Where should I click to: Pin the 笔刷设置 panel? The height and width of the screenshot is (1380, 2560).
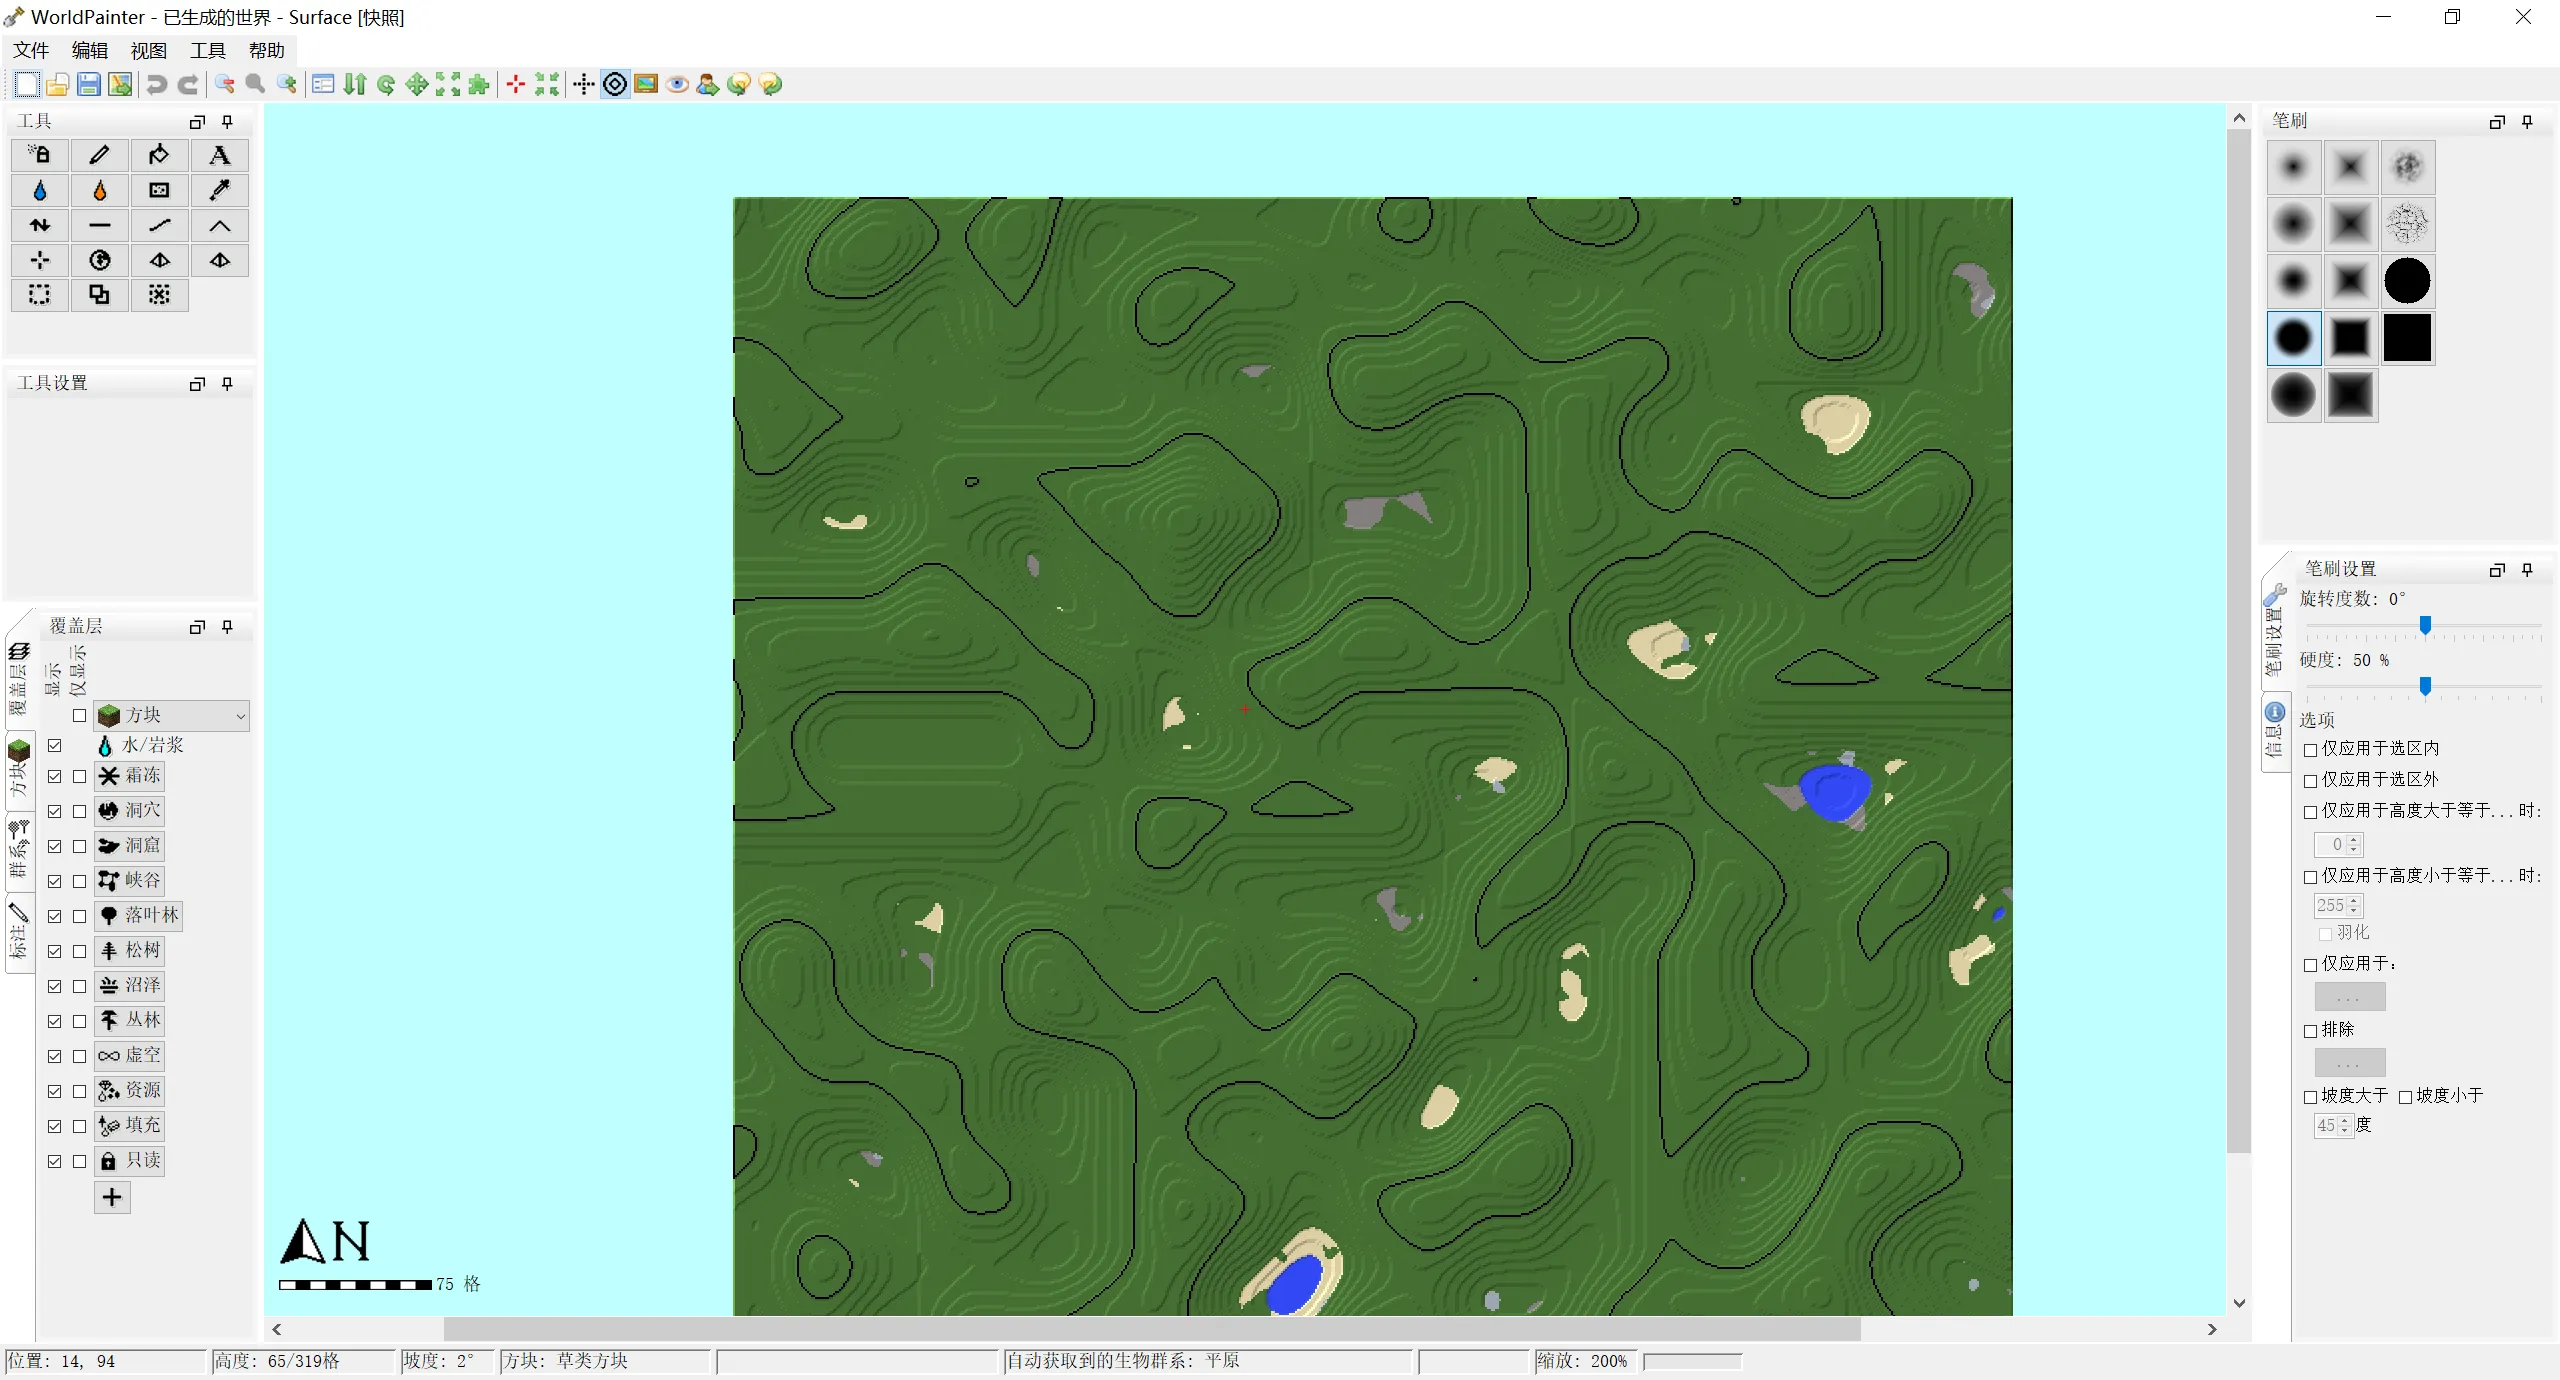click(2528, 570)
